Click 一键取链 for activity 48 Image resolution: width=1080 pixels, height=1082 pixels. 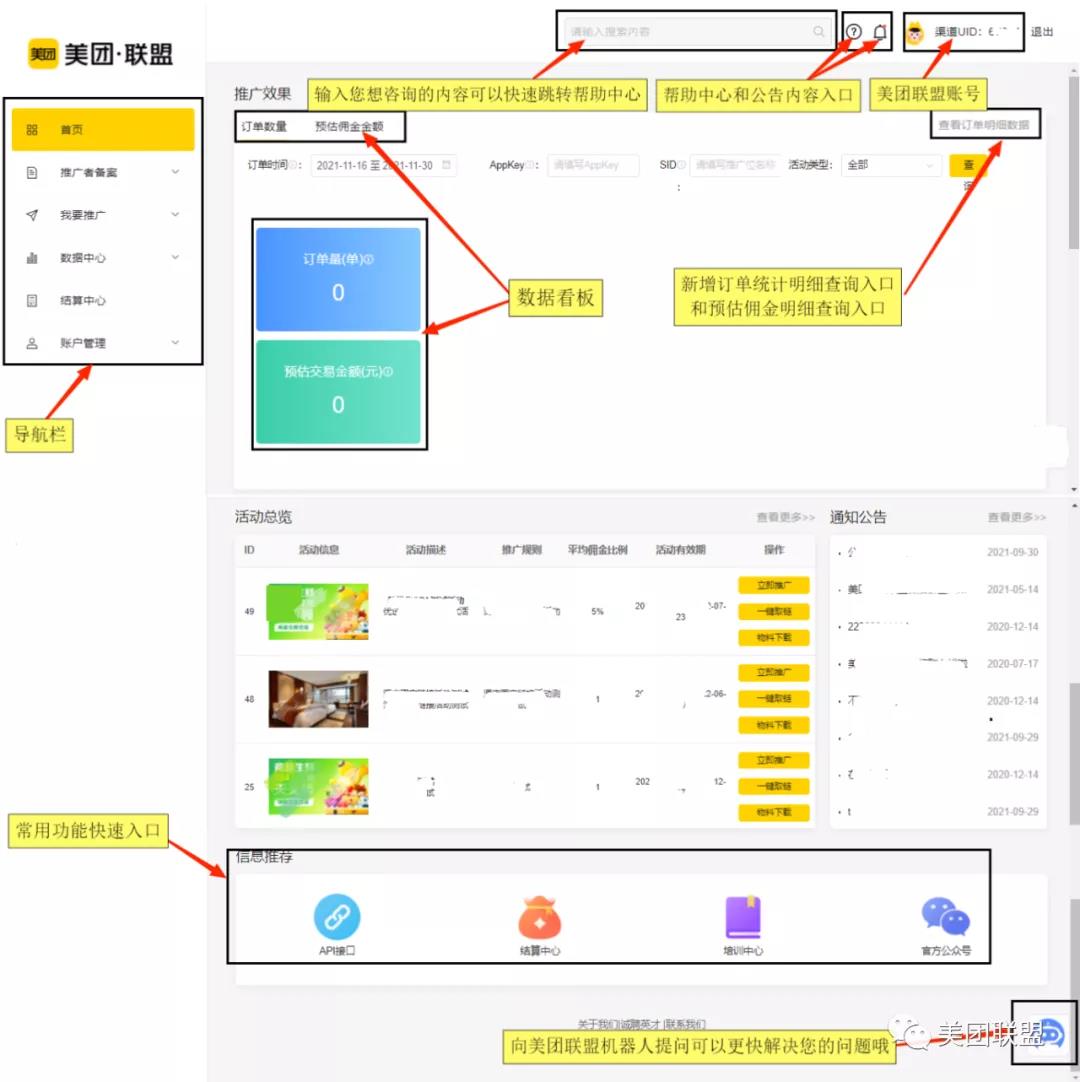point(774,698)
